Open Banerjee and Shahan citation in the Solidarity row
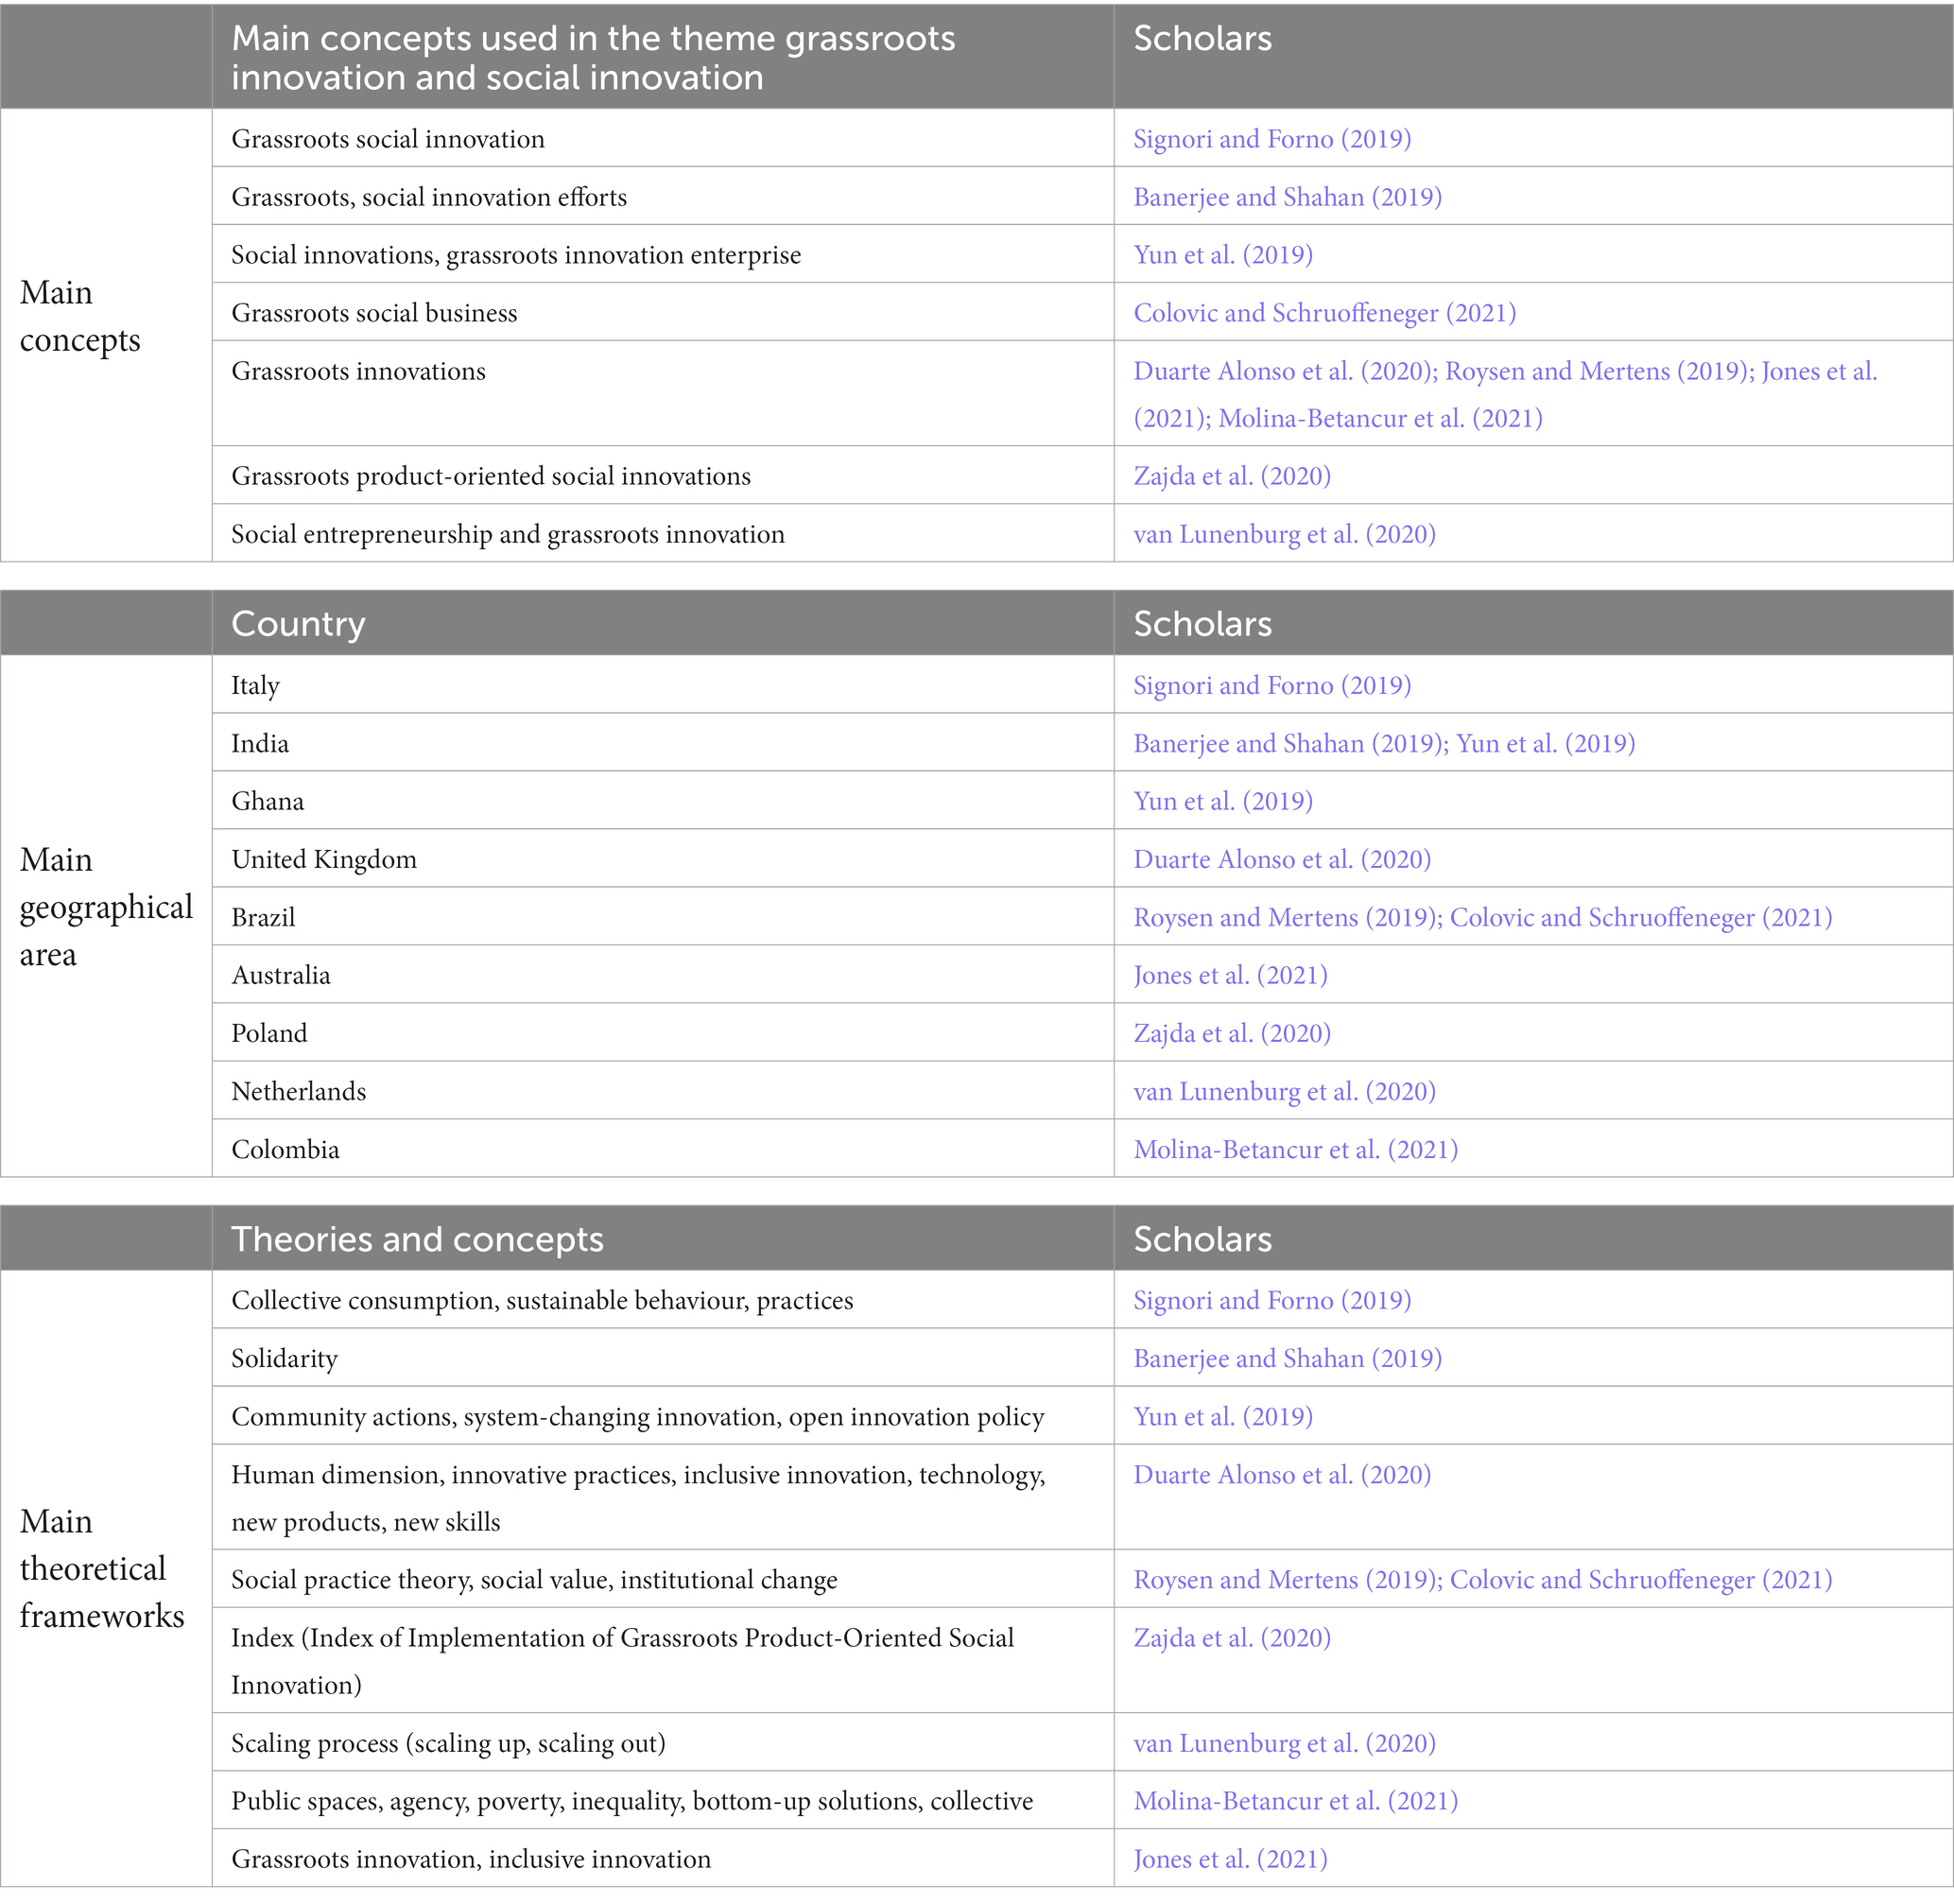 (x=1287, y=1358)
